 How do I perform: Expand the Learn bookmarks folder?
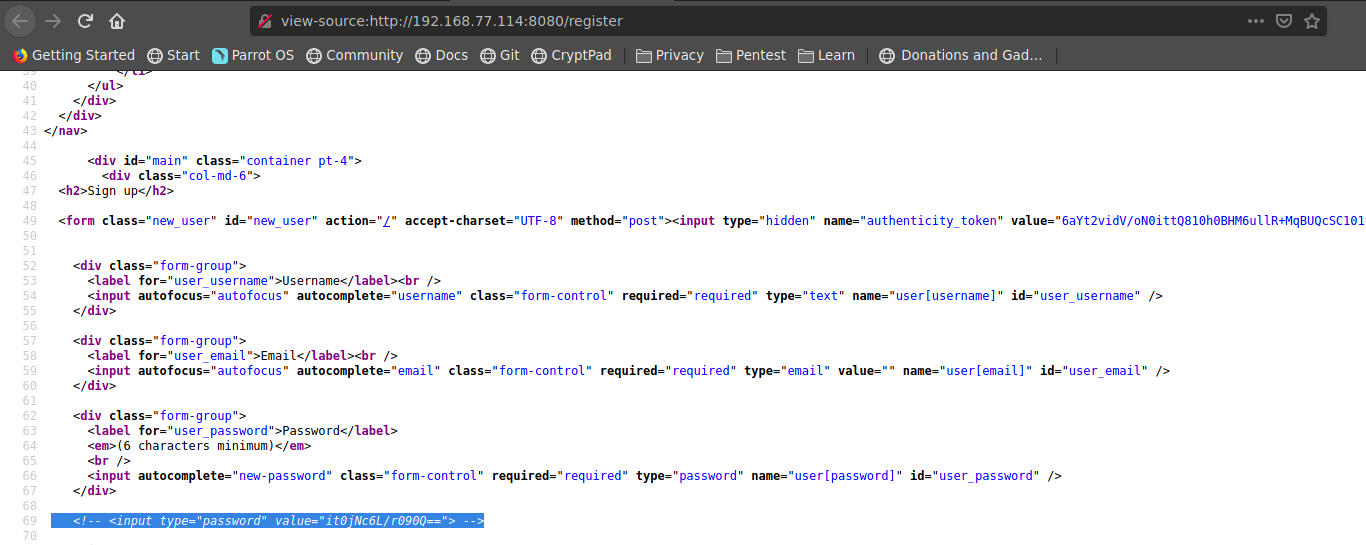pyautogui.click(x=826, y=55)
